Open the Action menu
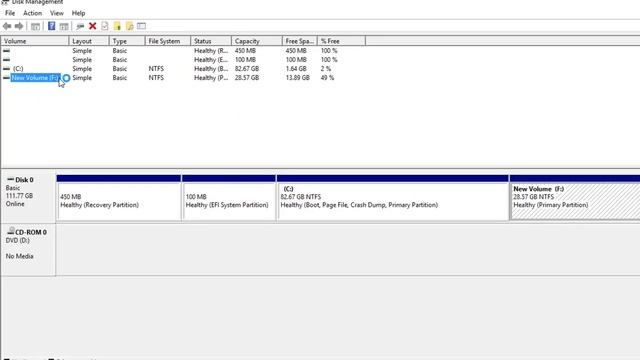Viewport: 640px width, 360px height. coord(32,13)
